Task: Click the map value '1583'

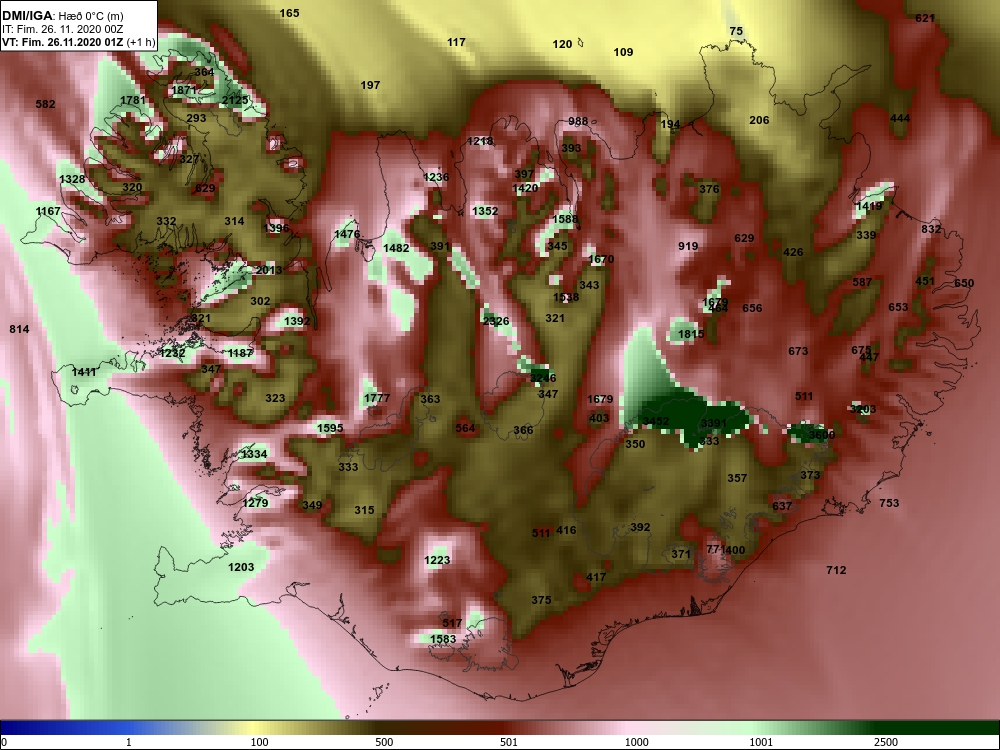Action: tap(443, 639)
